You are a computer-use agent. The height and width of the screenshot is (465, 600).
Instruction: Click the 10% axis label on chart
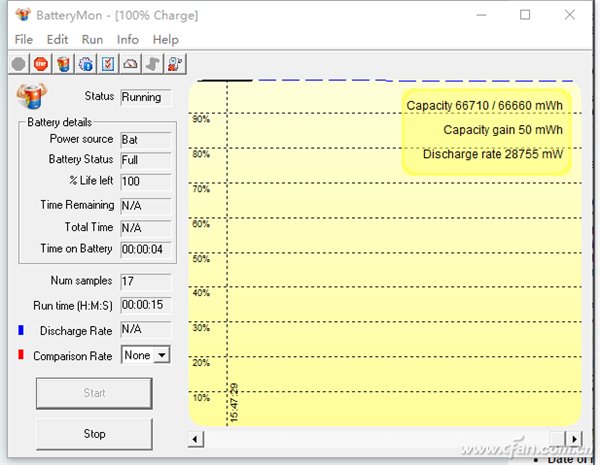[201, 398]
